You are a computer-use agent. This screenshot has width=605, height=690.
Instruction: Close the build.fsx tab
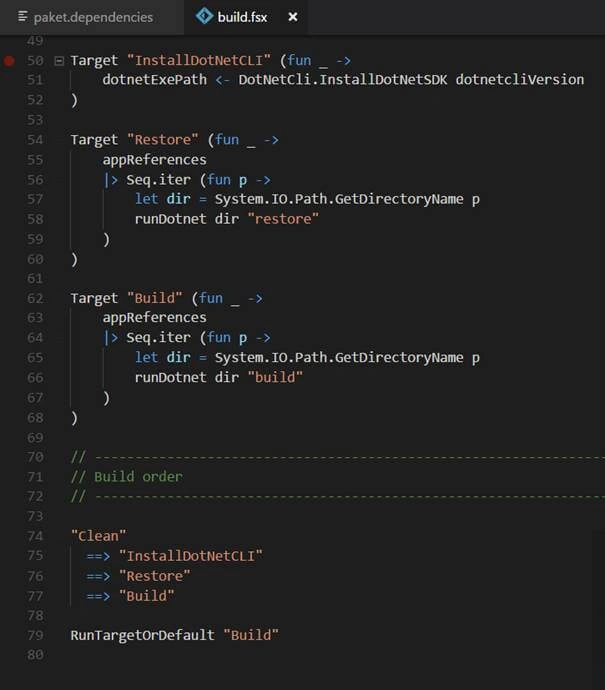[x=293, y=17]
